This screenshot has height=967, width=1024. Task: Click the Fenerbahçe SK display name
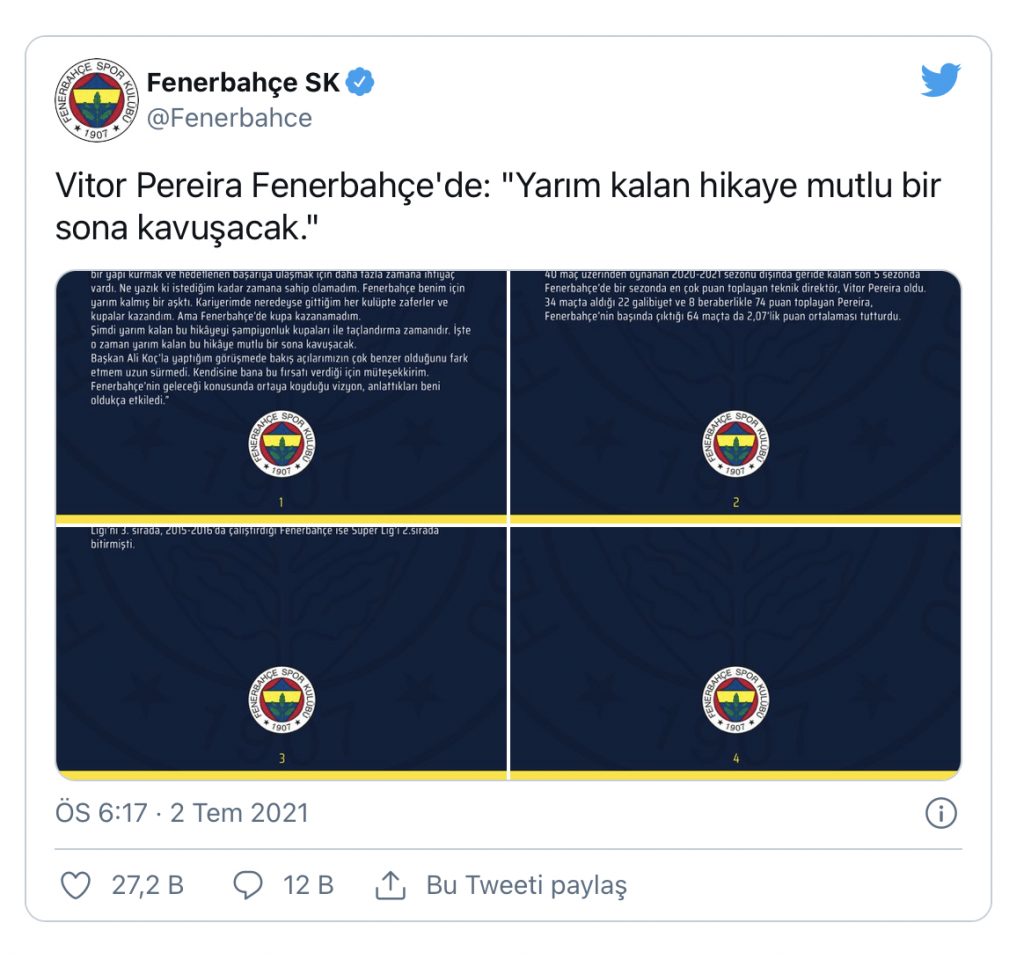point(243,83)
